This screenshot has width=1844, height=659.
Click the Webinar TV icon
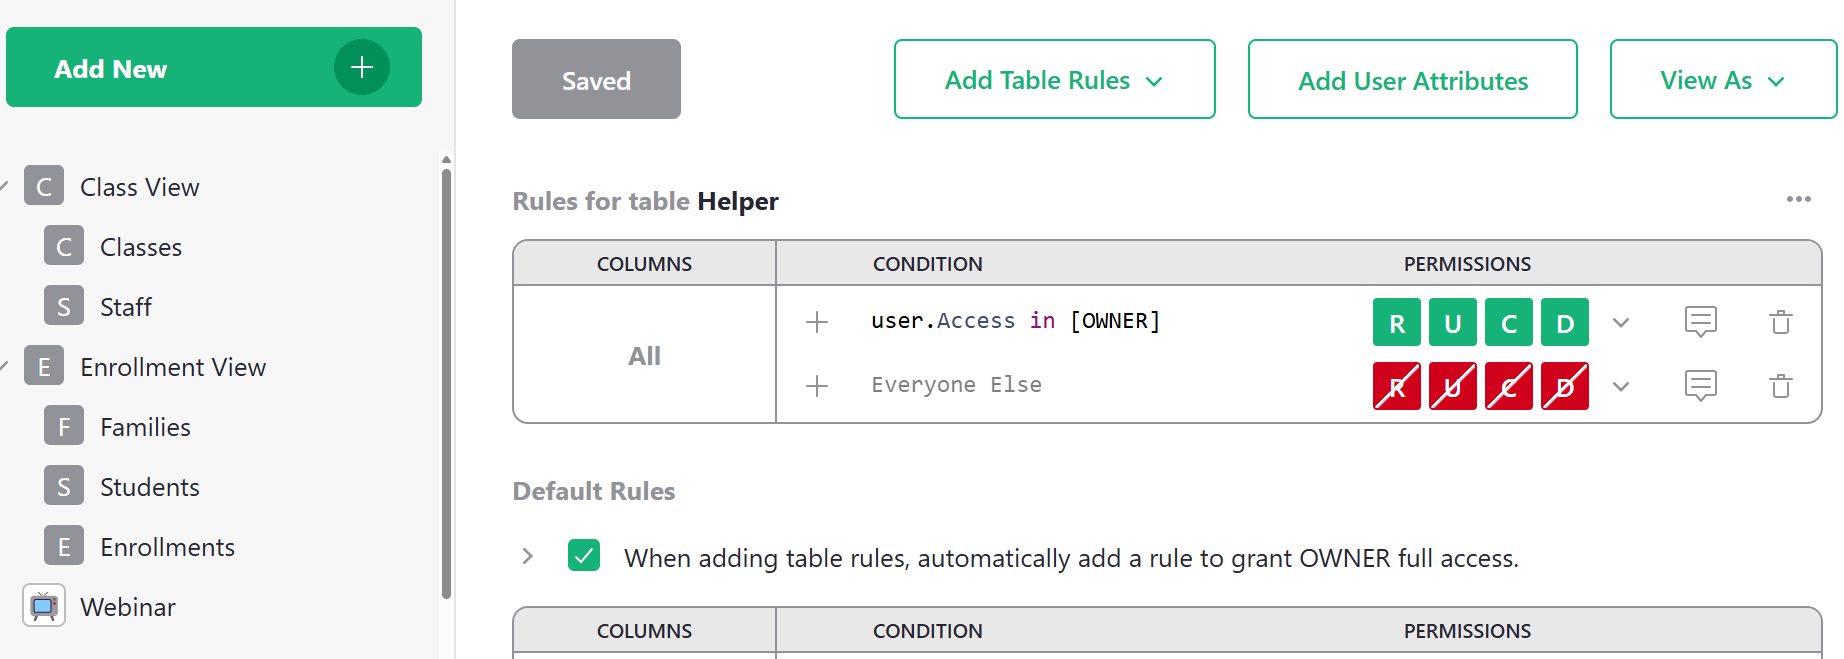click(44, 605)
